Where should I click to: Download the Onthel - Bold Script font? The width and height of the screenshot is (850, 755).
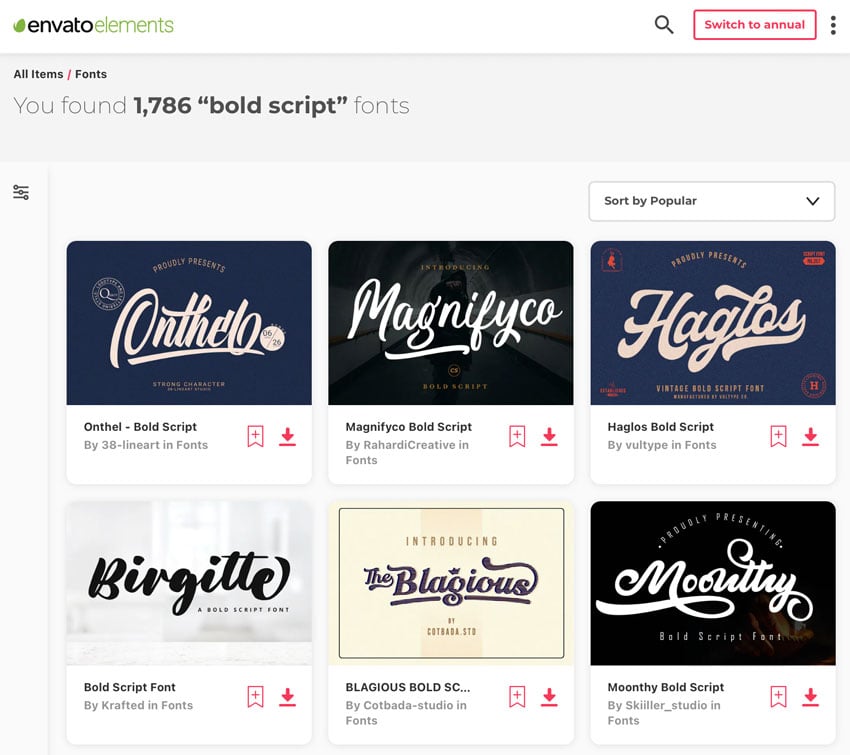click(287, 436)
